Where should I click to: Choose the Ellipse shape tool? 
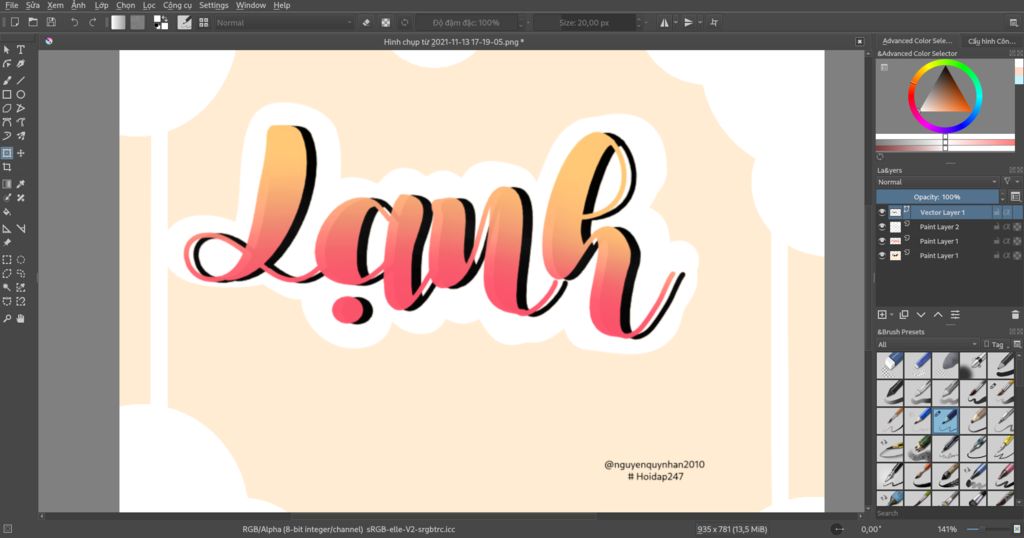click(21, 95)
